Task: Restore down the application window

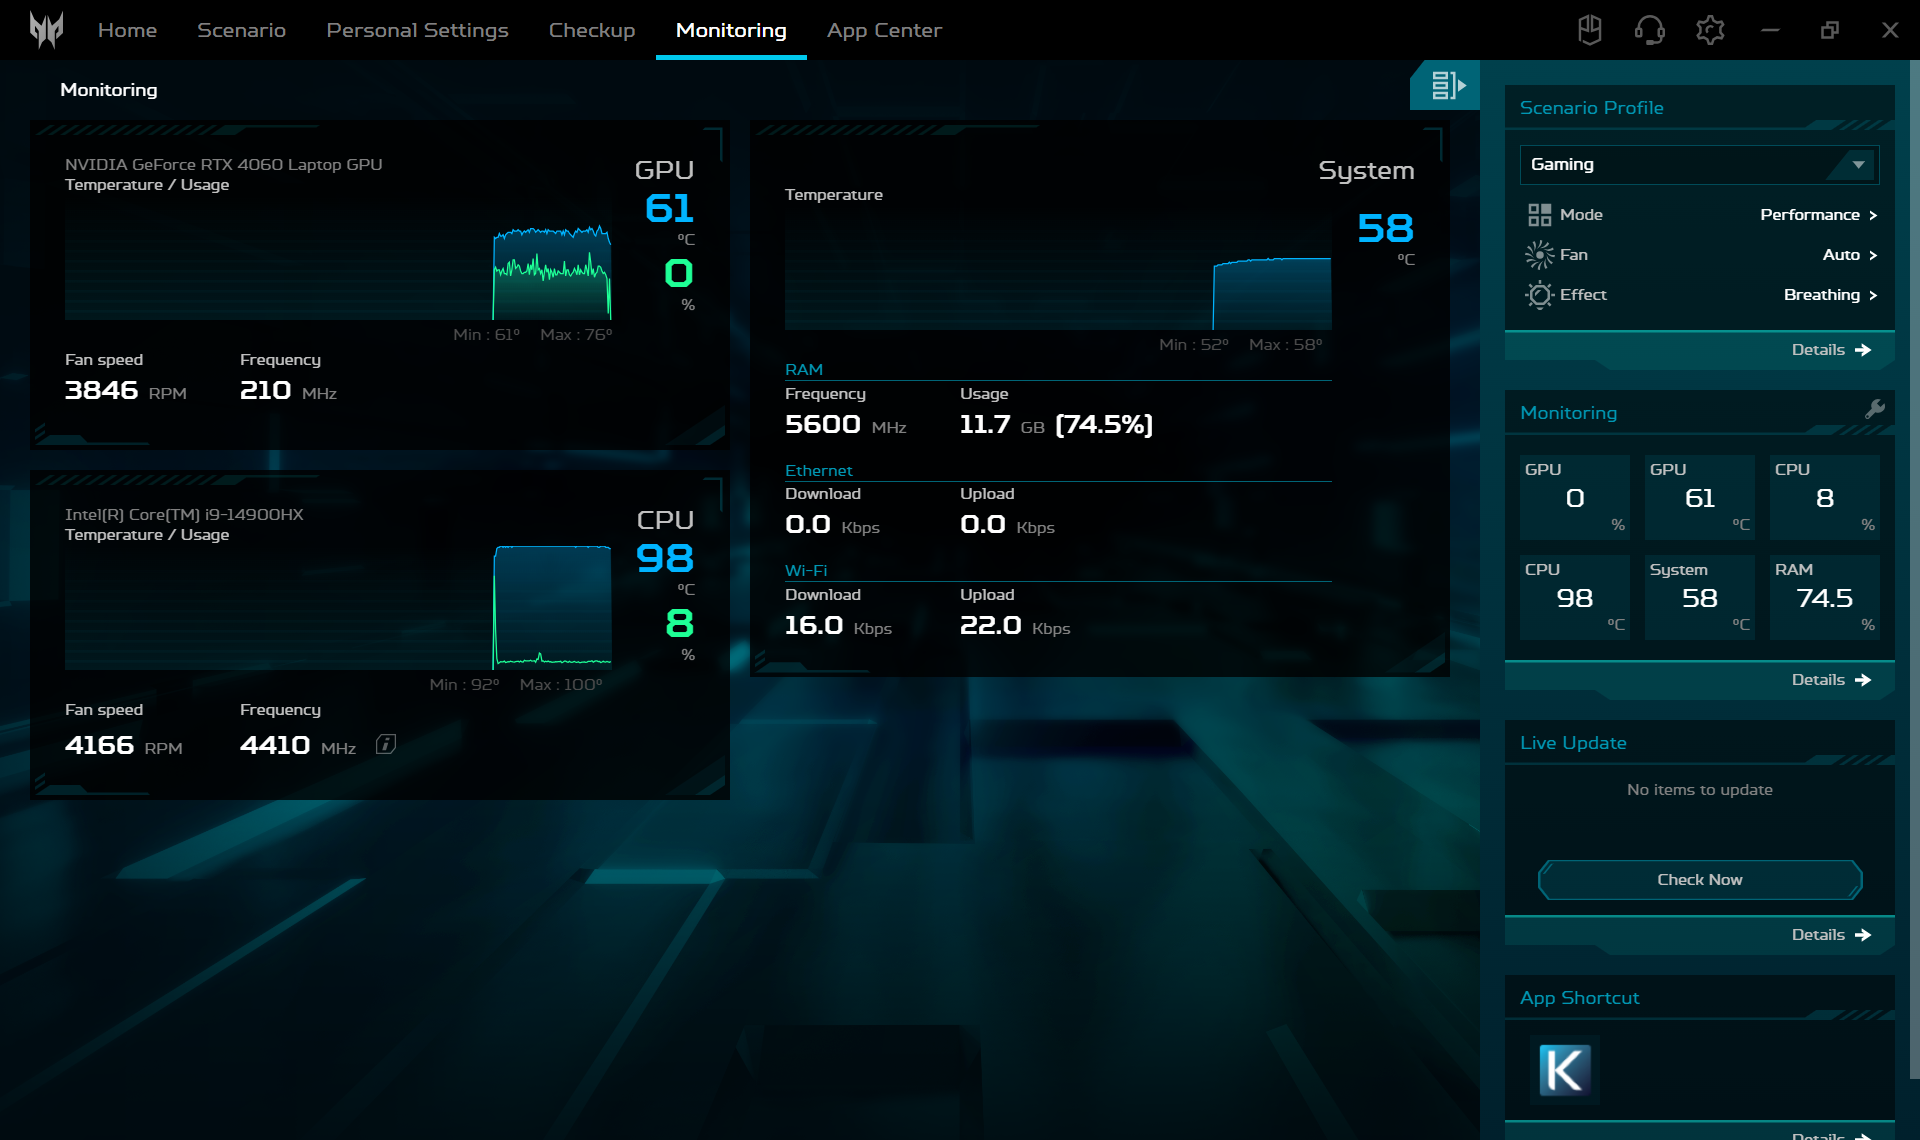Action: (1830, 30)
